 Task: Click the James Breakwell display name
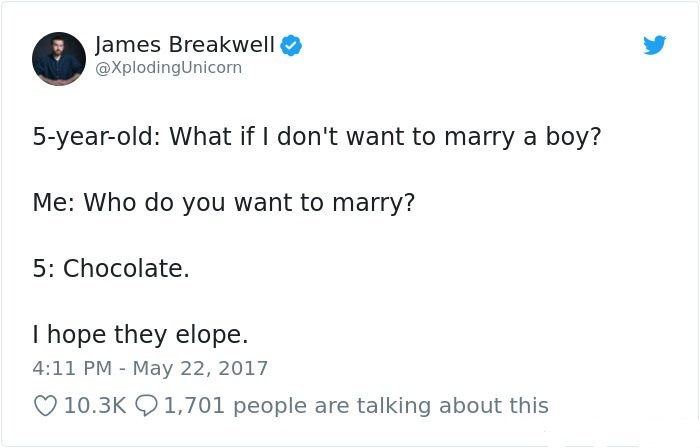(x=185, y=45)
